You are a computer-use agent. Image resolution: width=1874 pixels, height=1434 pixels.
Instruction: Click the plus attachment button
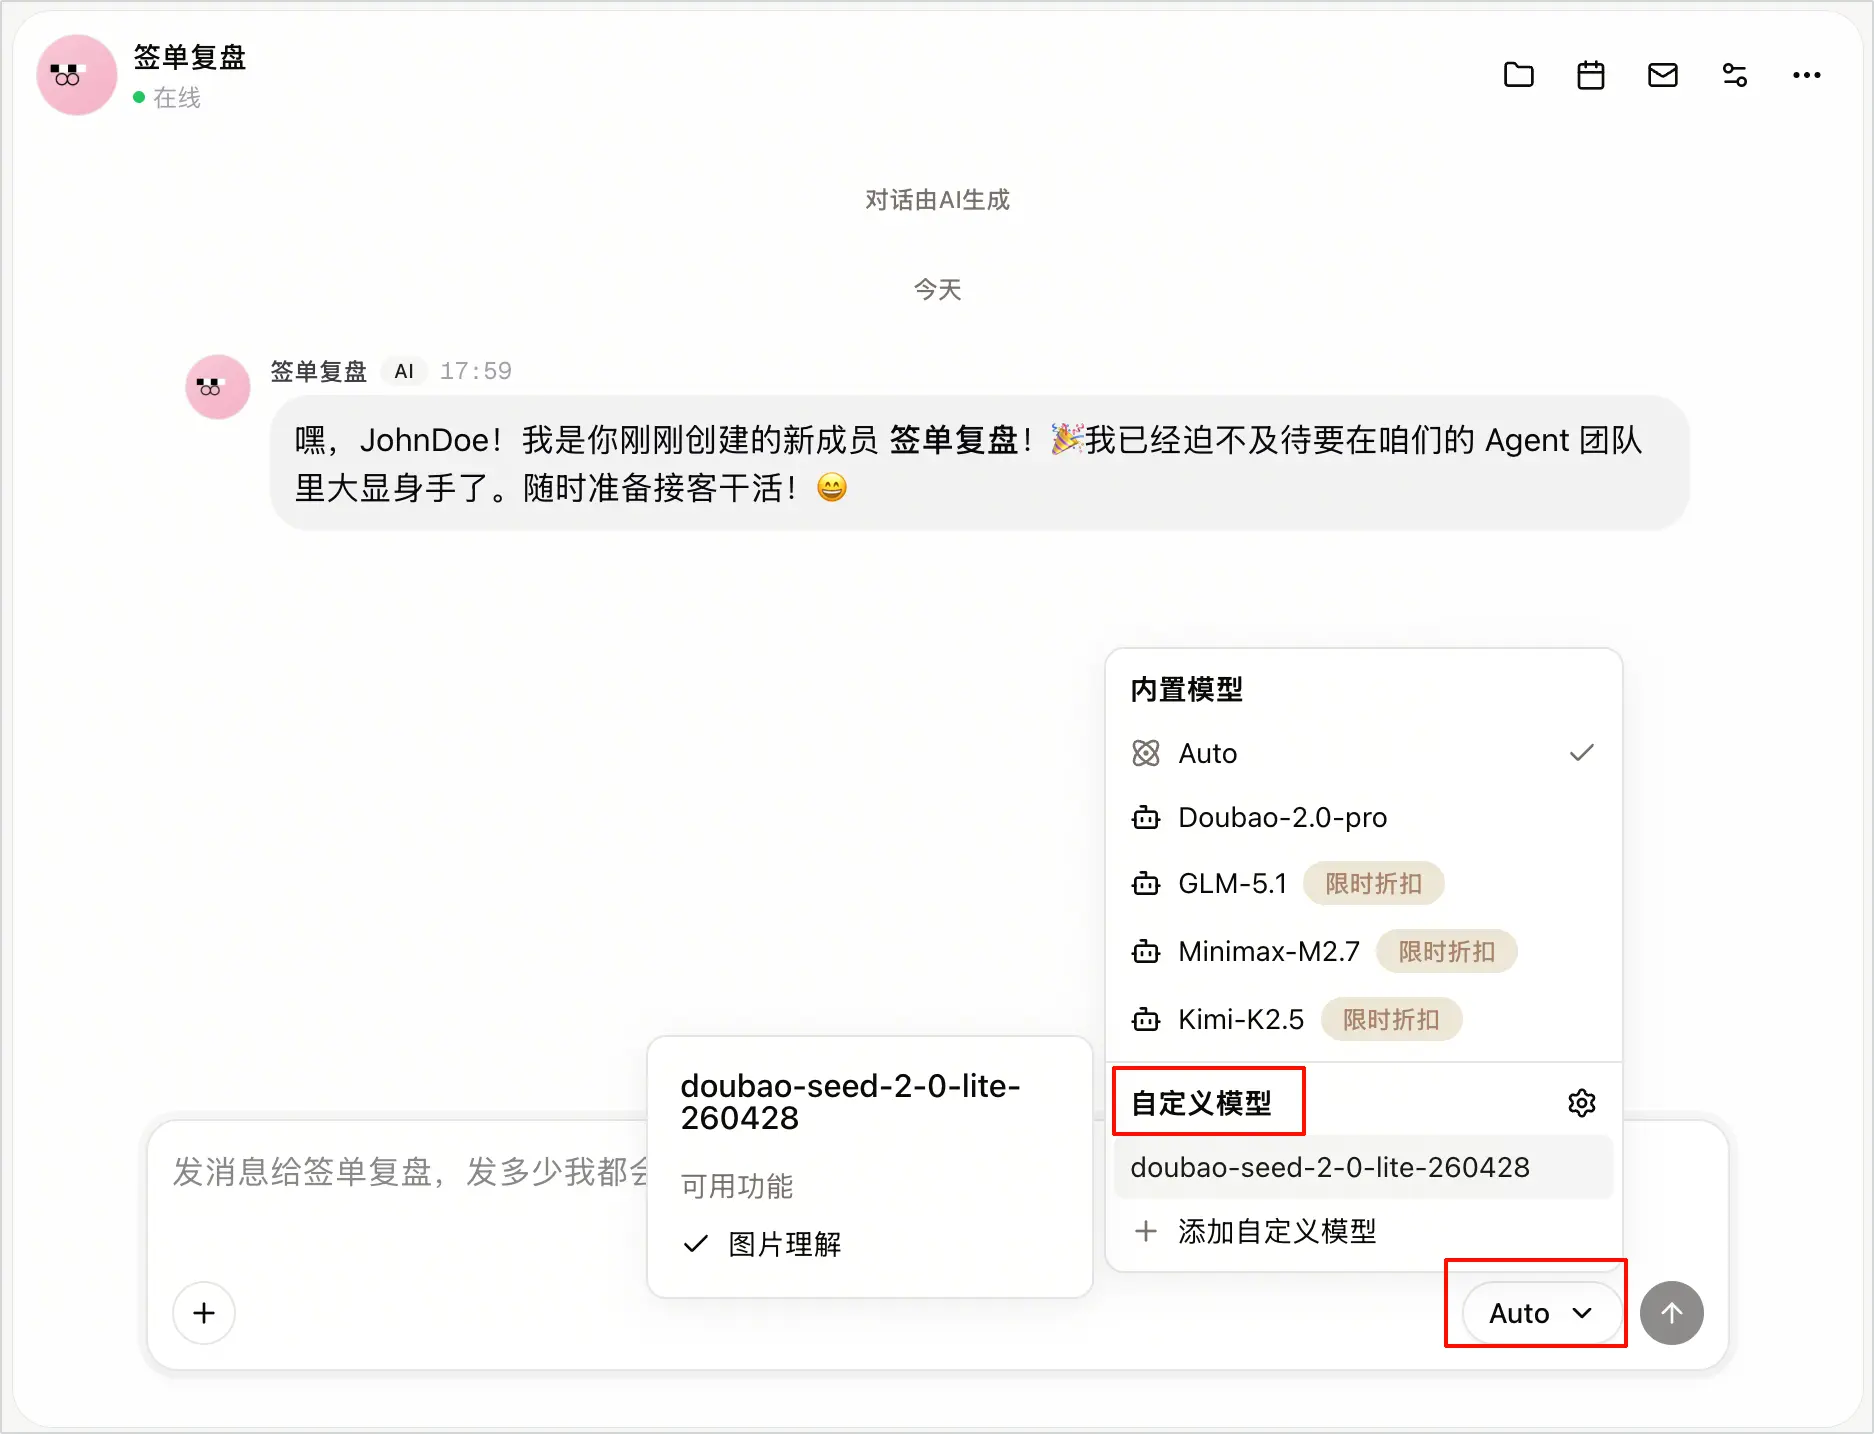point(204,1313)
